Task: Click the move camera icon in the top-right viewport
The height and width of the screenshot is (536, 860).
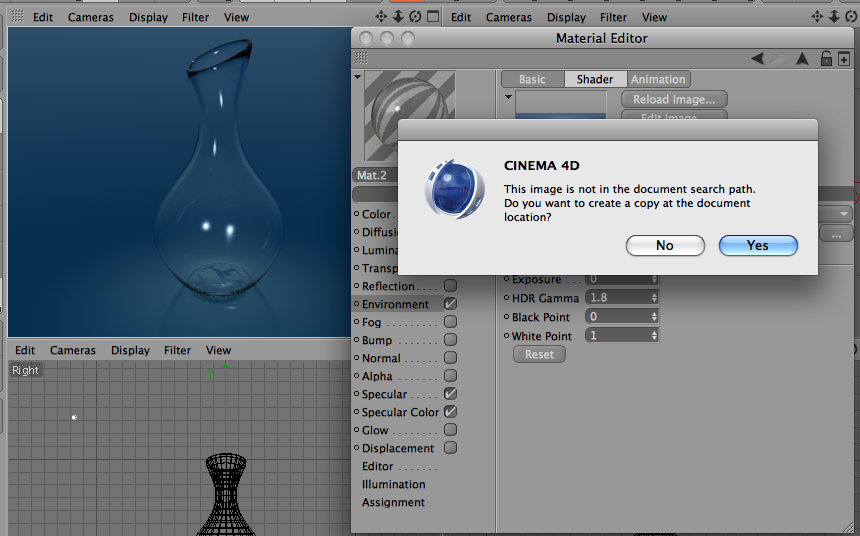Action: (x=817, y=16)
